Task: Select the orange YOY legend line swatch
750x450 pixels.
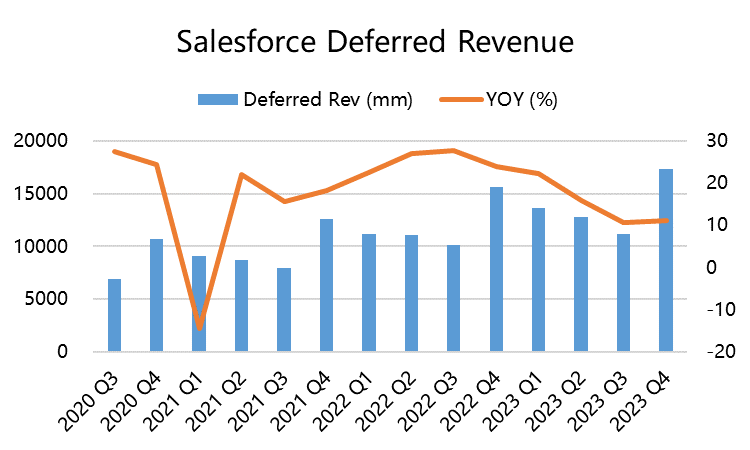Action: tap(462, 99)
